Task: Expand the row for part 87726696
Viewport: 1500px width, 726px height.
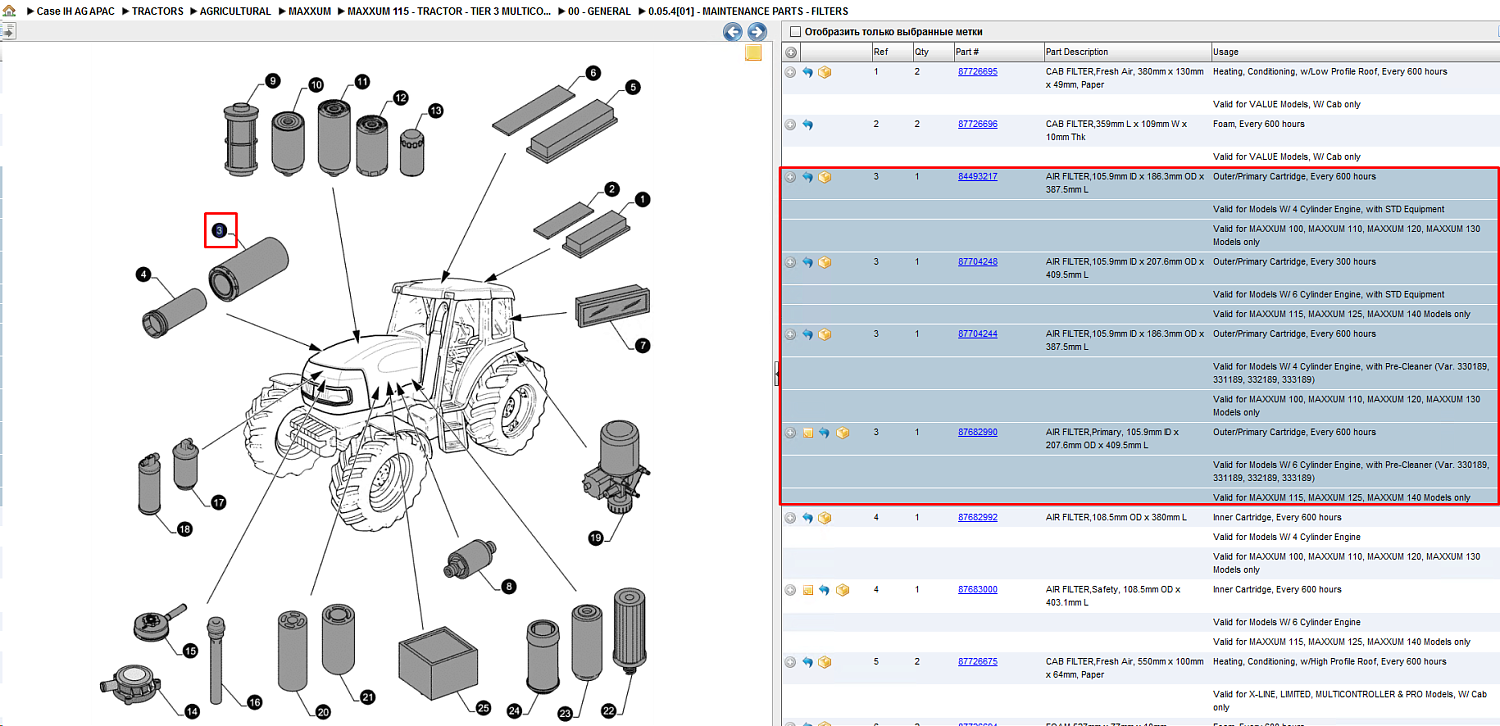Action: [x=791, y=125]
